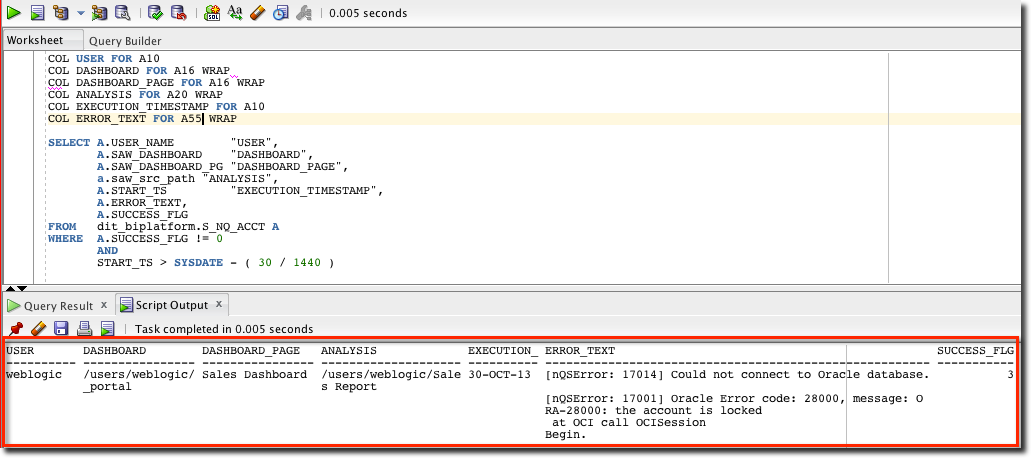This screenshot has width=1031, height=458.
Task: Save script output using the floppy disk icon
Action: pyautogui.click(x=61, y=328)
